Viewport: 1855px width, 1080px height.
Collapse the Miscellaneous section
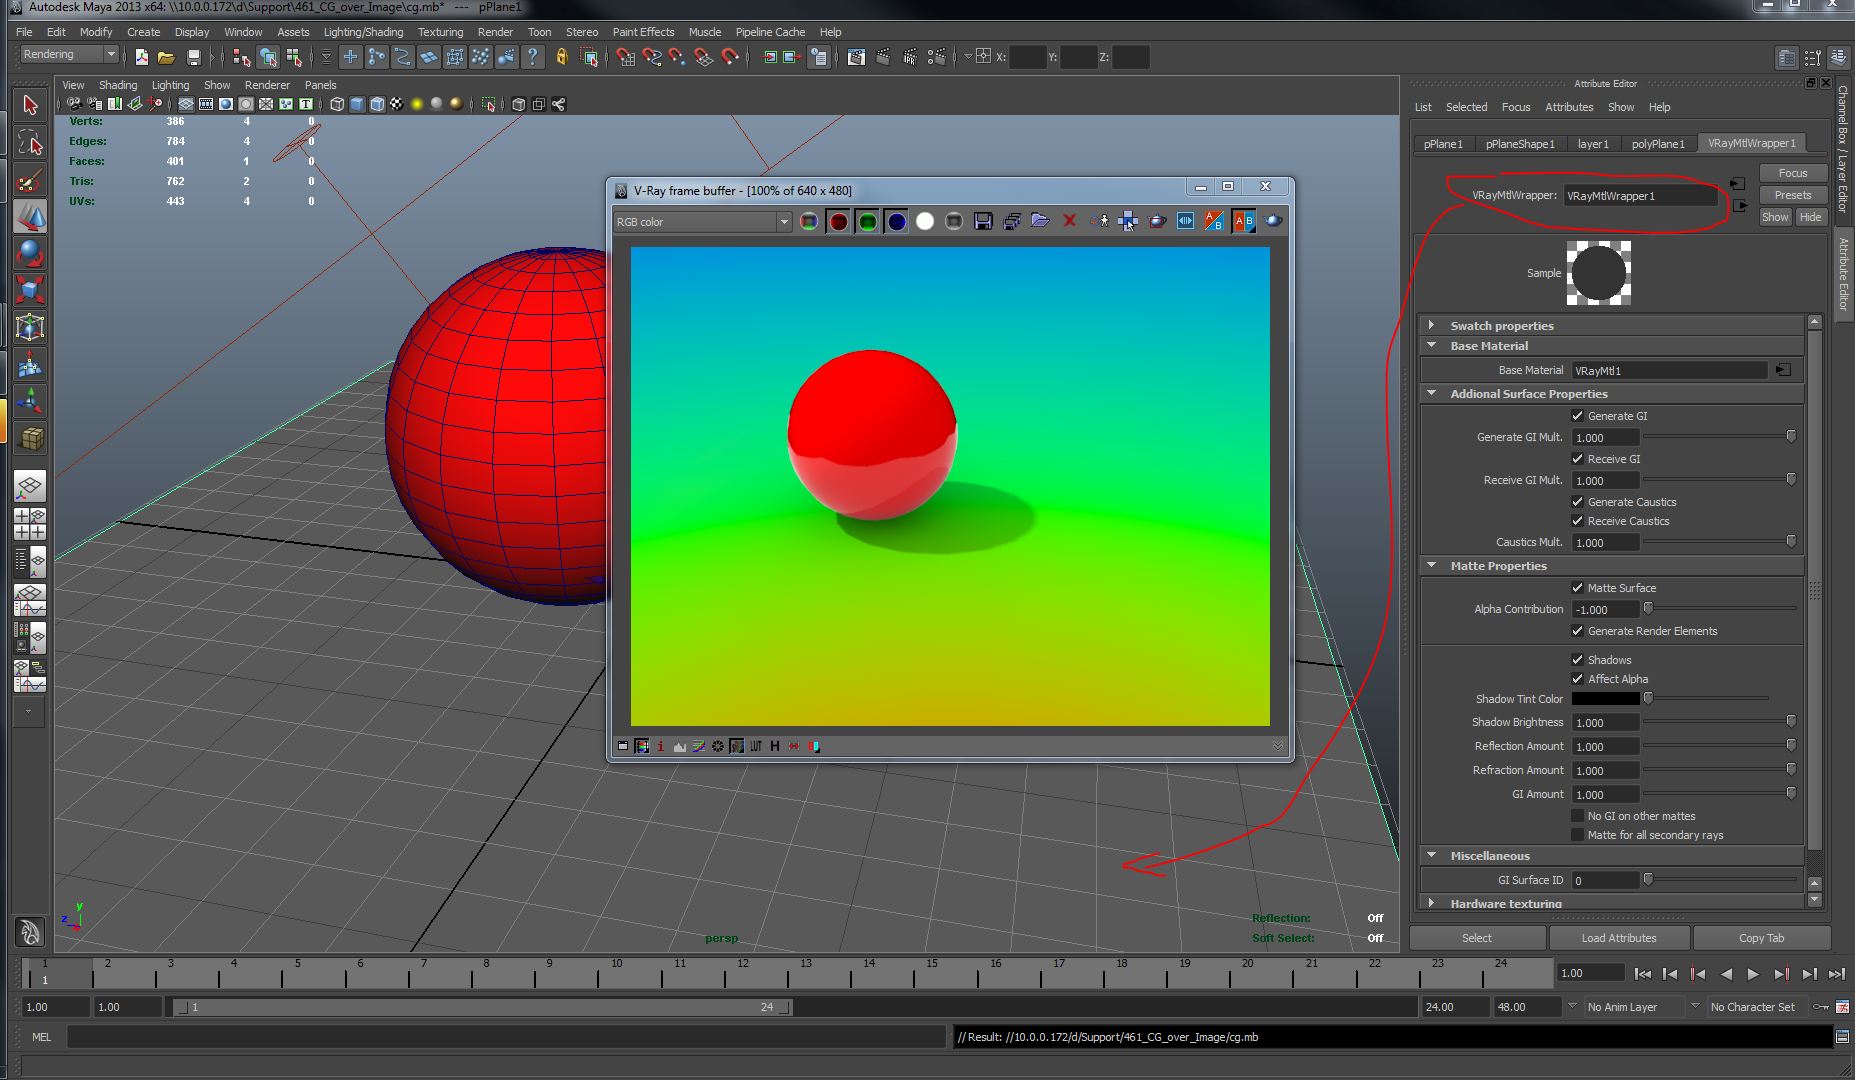coord(1431,855)
